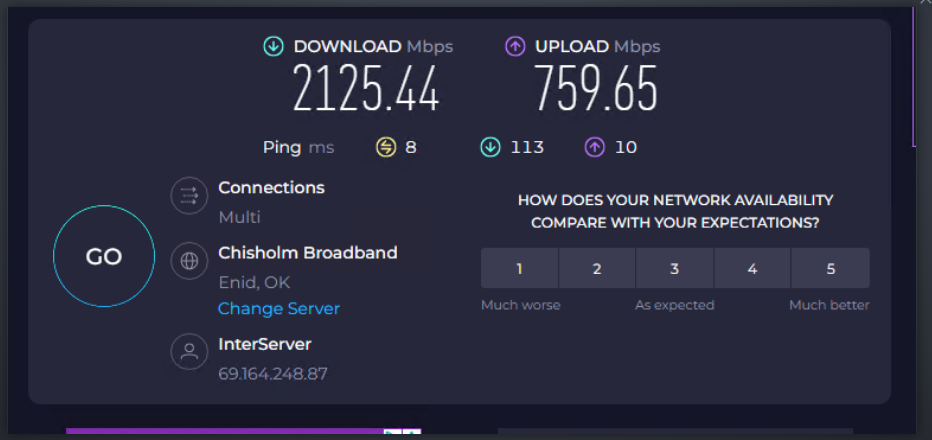Image resolution: width=932 pixels, height=440 pixels.
Task: Rate network availability as 2
Action: pyautogui.click(x=597, y=268)
